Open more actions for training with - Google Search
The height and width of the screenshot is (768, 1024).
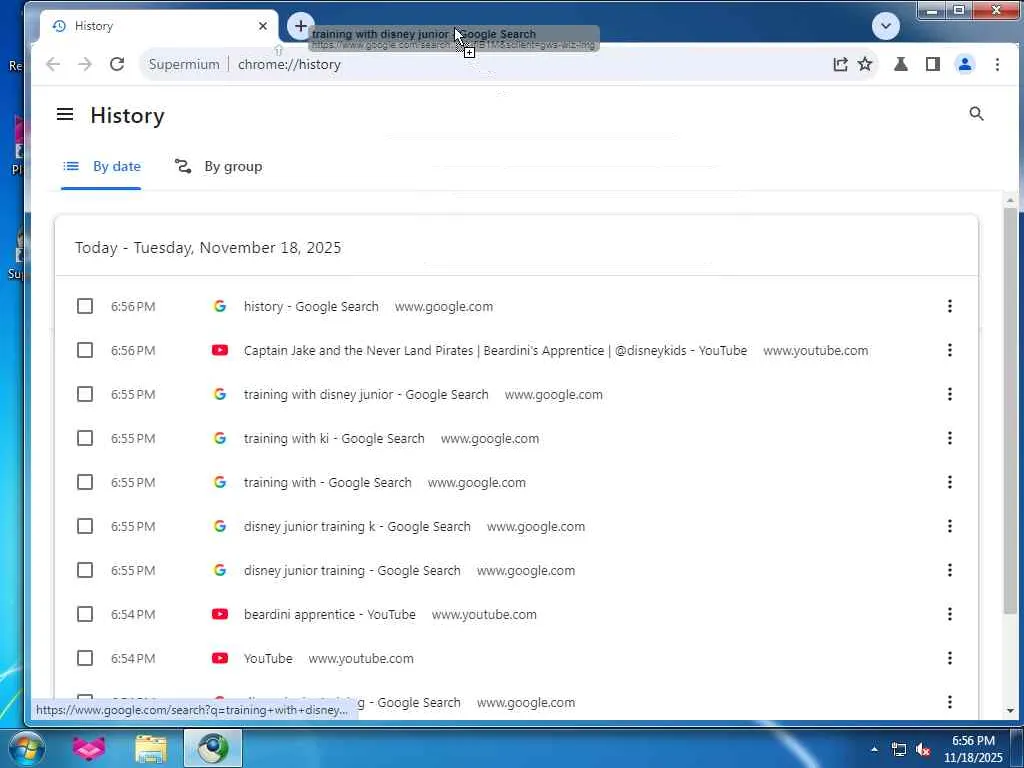point(950,482)
